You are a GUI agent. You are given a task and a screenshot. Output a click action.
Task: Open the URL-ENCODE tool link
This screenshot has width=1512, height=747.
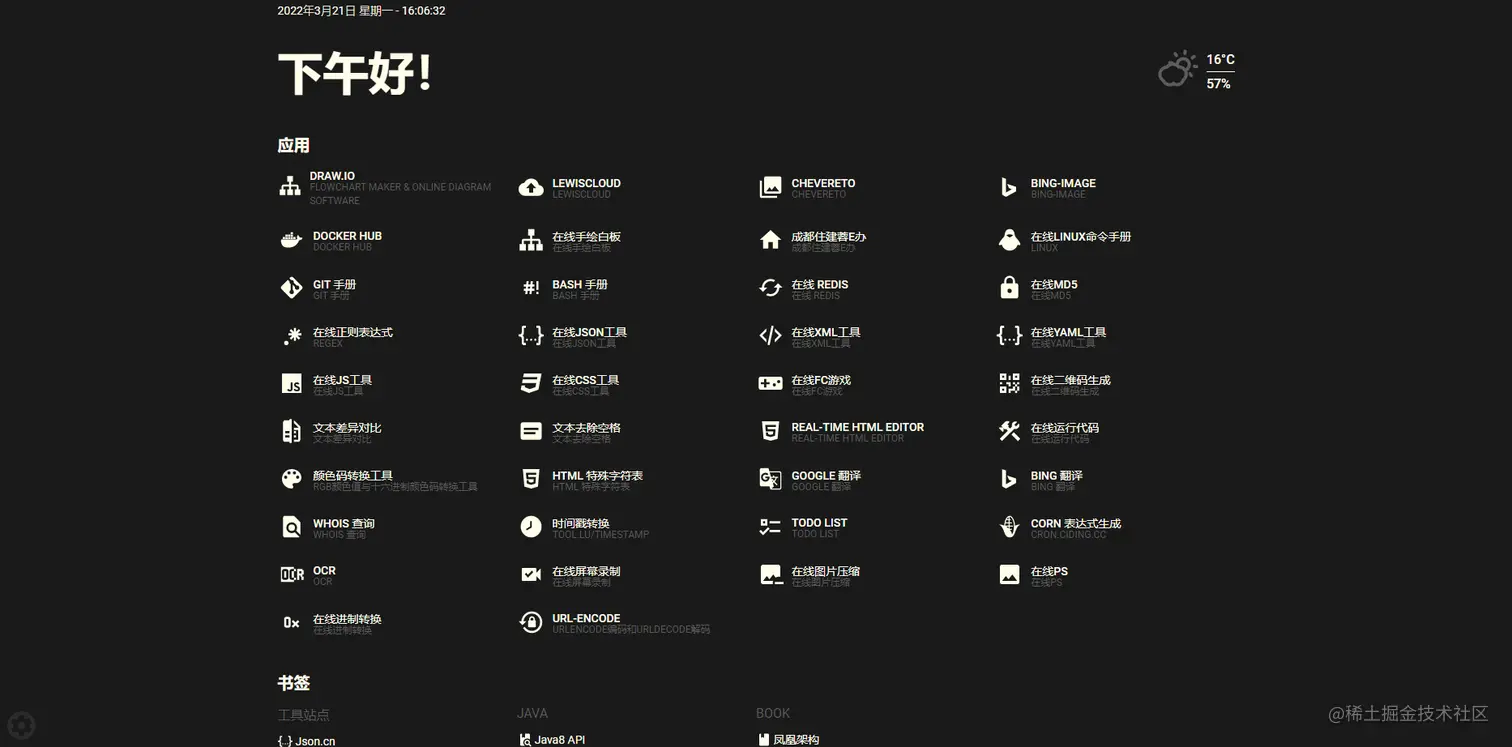tap(586, 619)
